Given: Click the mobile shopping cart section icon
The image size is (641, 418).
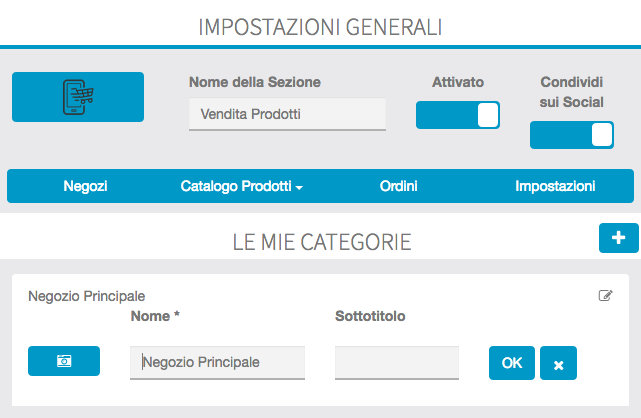Looking at the screenshot, I should click(78, 97).
